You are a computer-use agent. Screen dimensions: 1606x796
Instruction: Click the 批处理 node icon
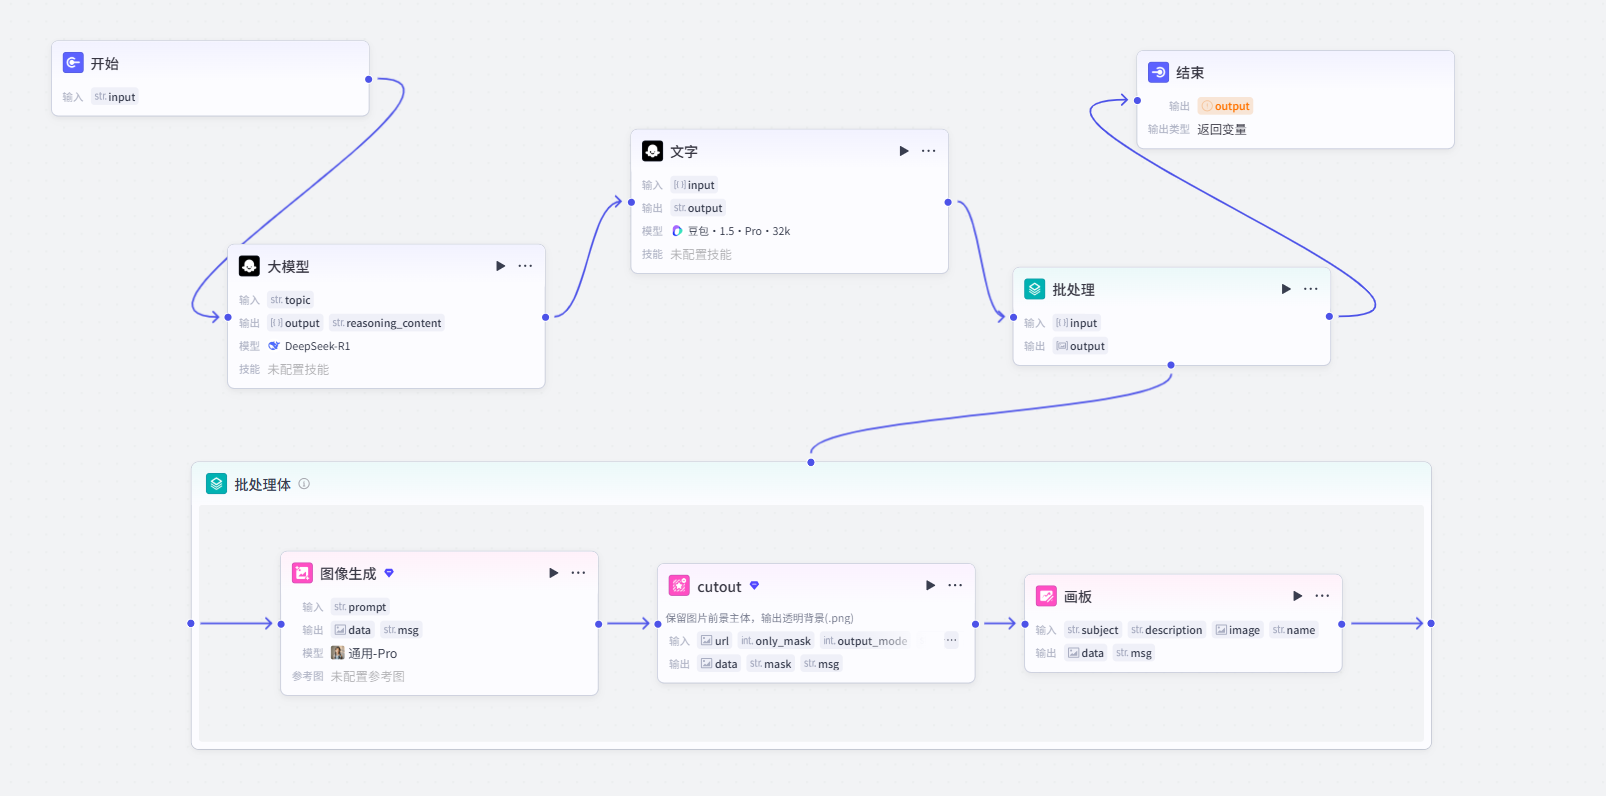point(1035,289)
